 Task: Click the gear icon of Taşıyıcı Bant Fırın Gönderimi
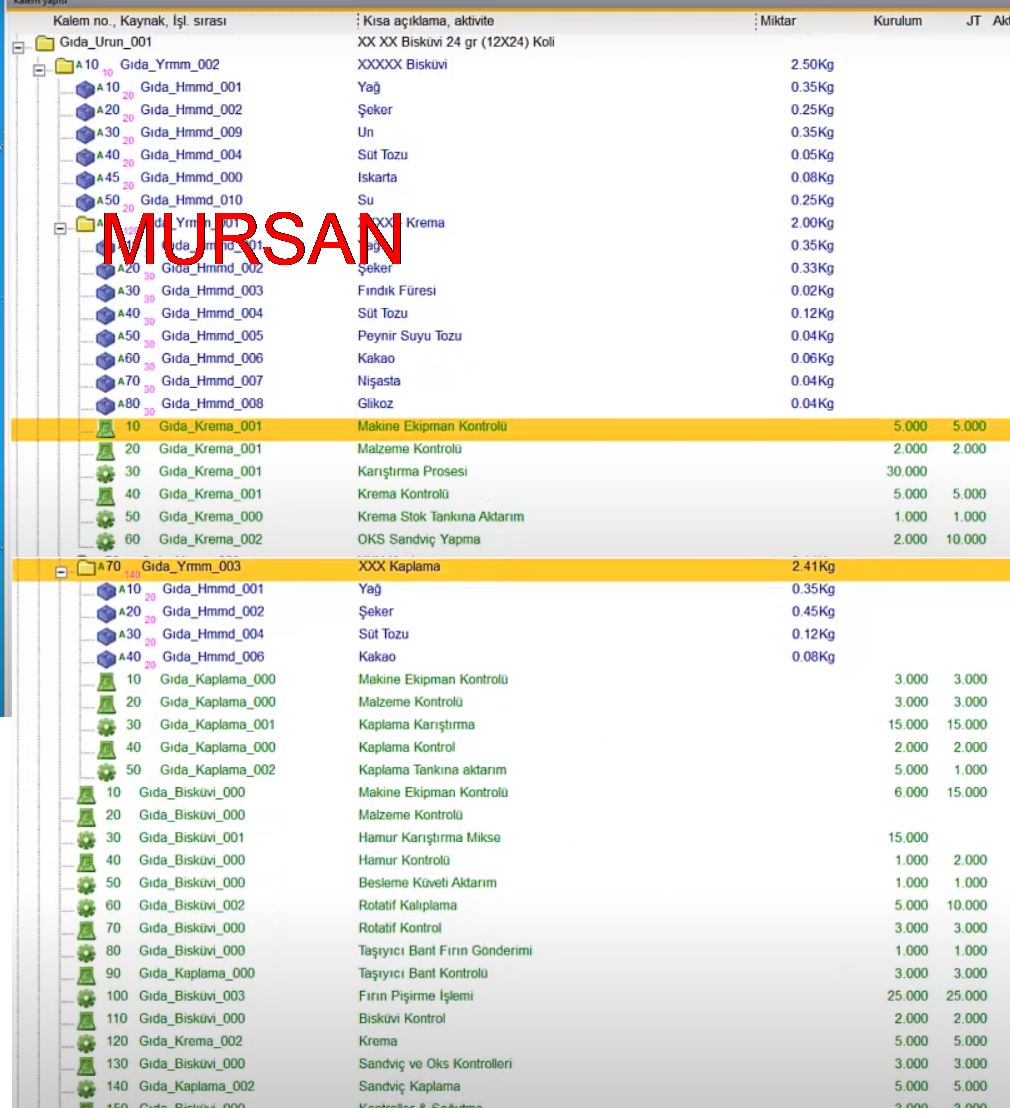[x=86, y=952]
